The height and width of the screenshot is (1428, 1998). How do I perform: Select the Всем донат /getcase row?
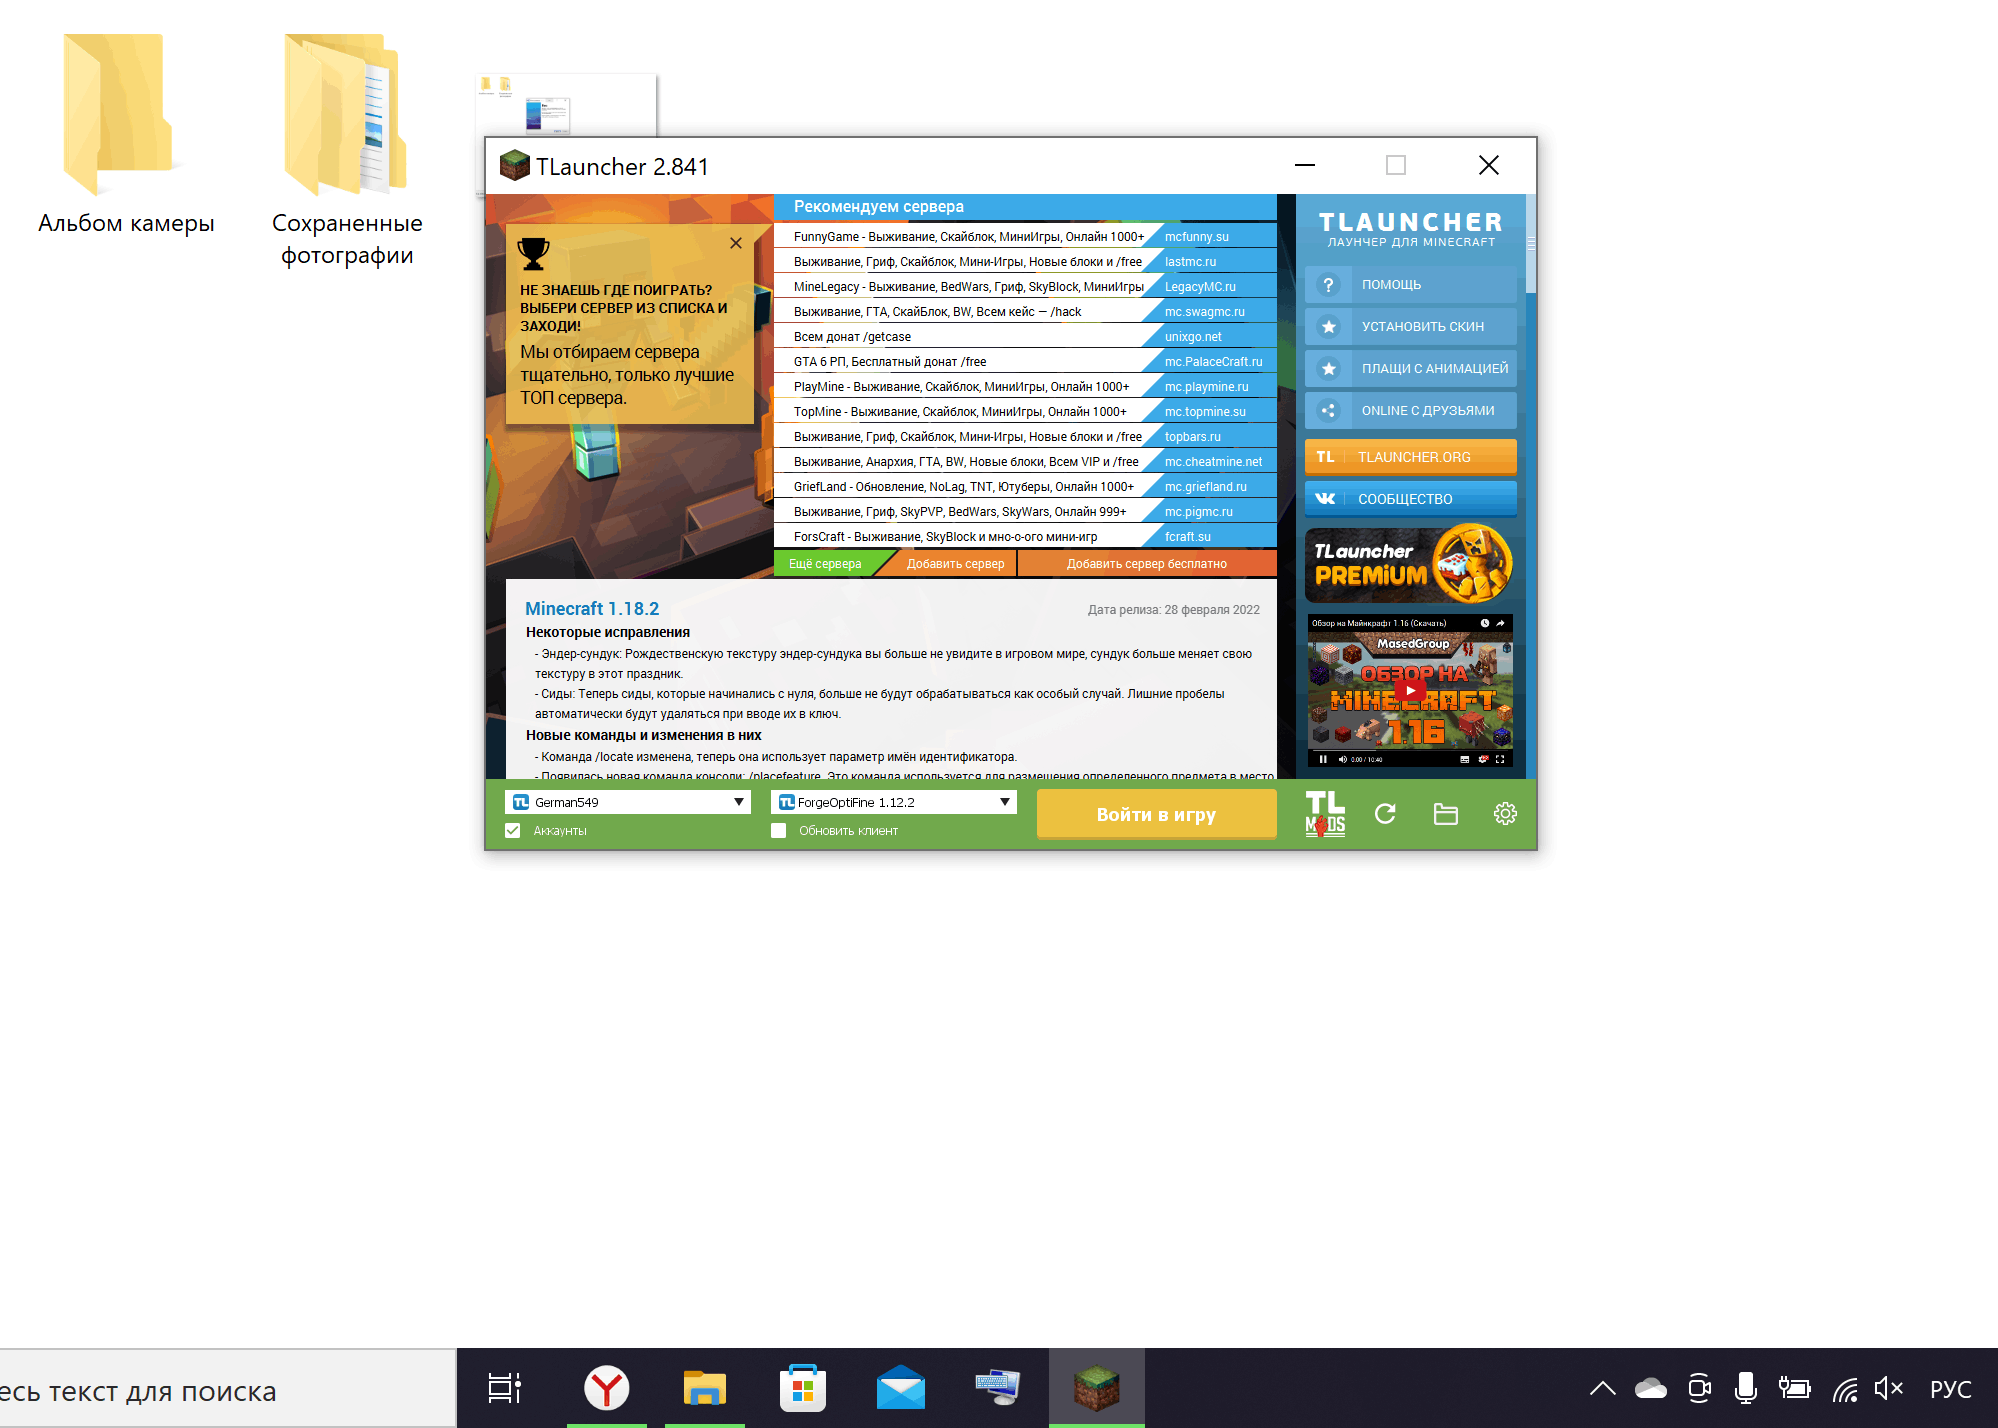[x=1025, y=337]
